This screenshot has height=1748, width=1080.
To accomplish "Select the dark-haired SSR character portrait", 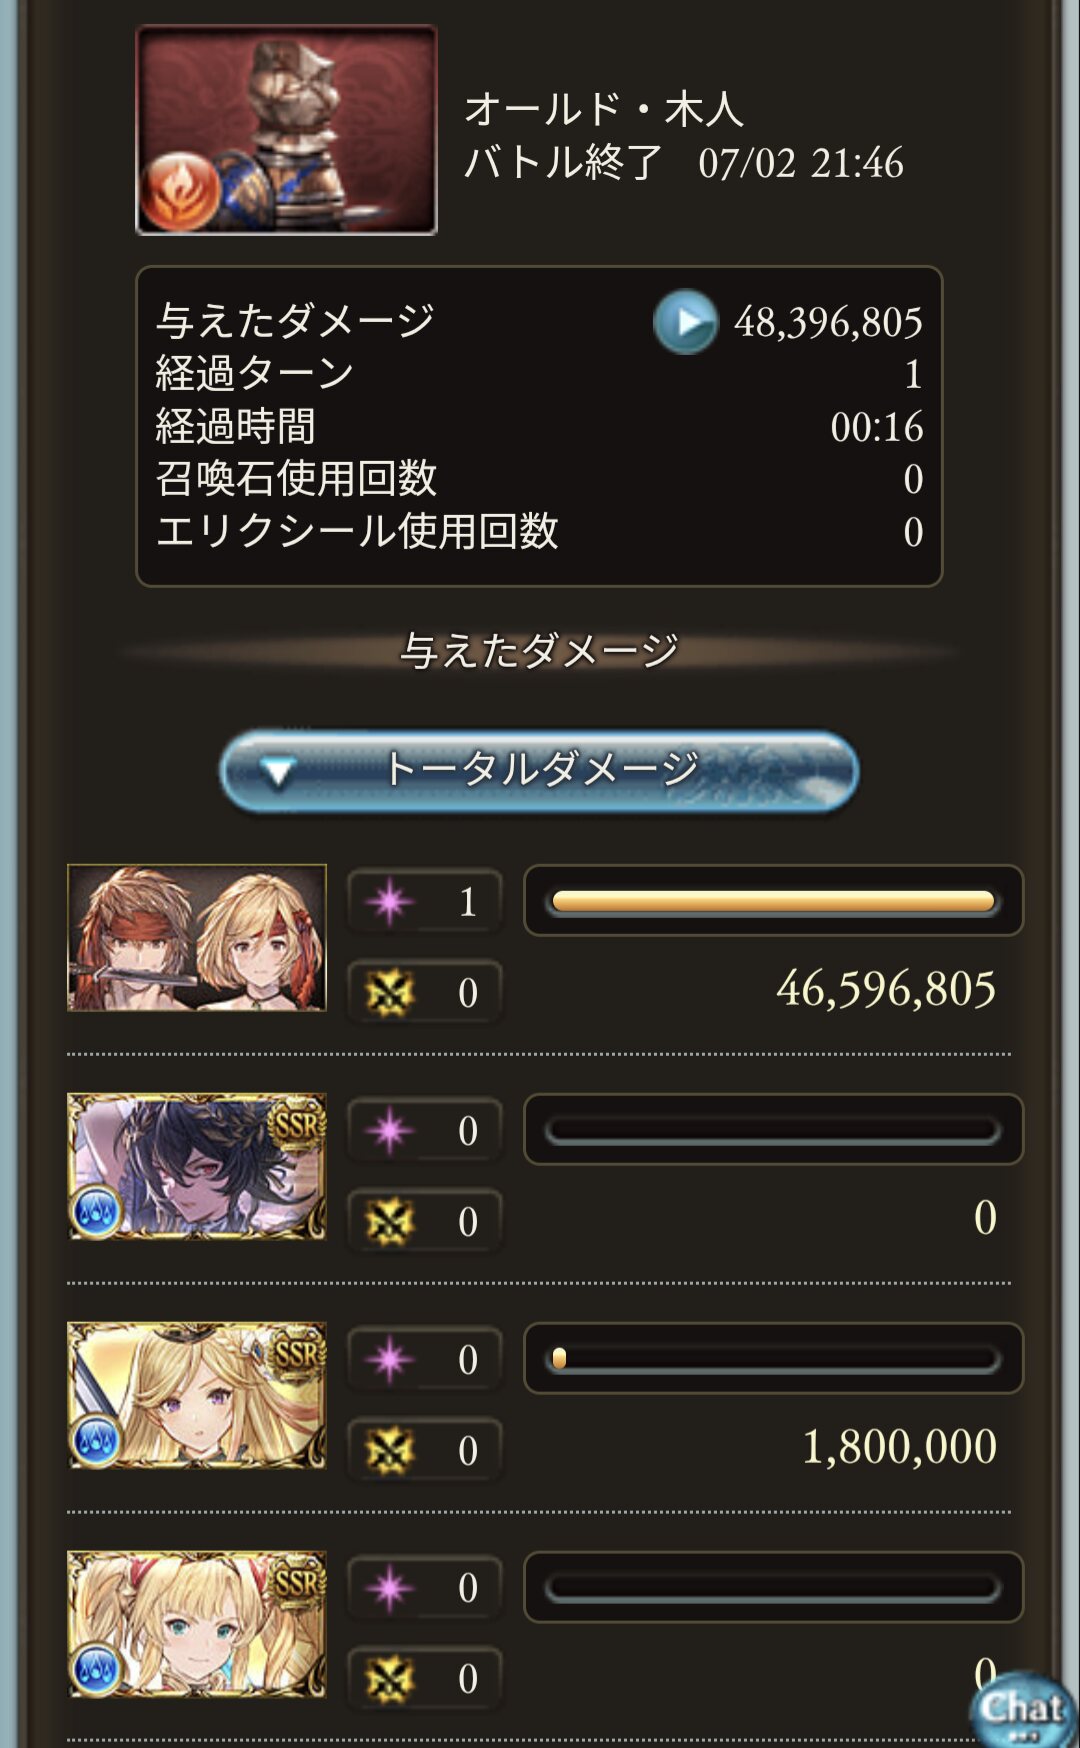I will coord(197,1167).
